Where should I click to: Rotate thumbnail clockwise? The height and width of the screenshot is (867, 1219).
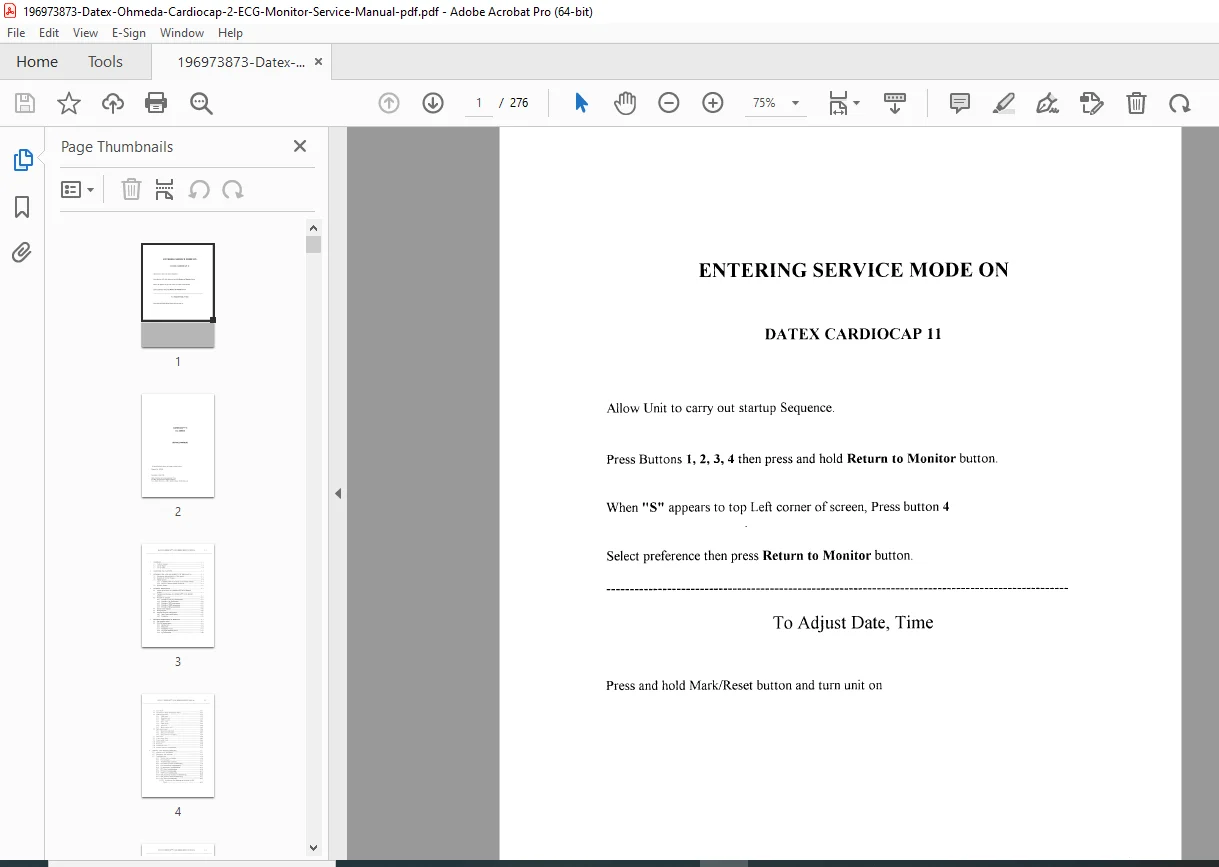(233, 190)
